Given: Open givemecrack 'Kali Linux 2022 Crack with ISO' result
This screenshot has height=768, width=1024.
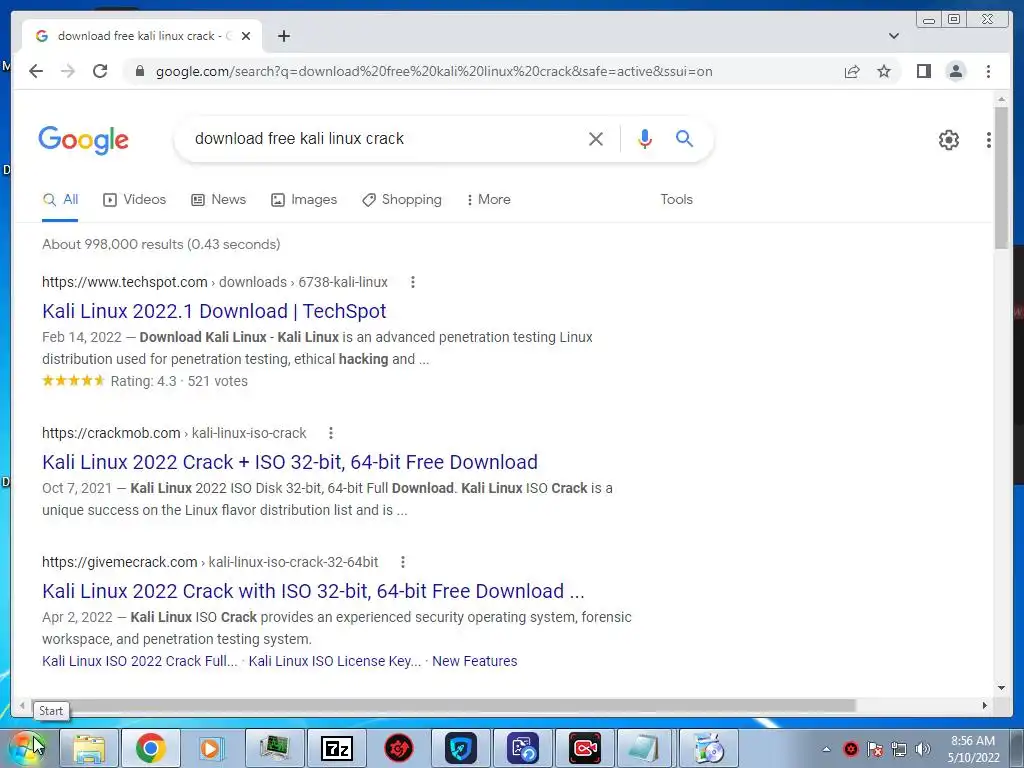Looking at the screenshot, I should pos(313,591).
